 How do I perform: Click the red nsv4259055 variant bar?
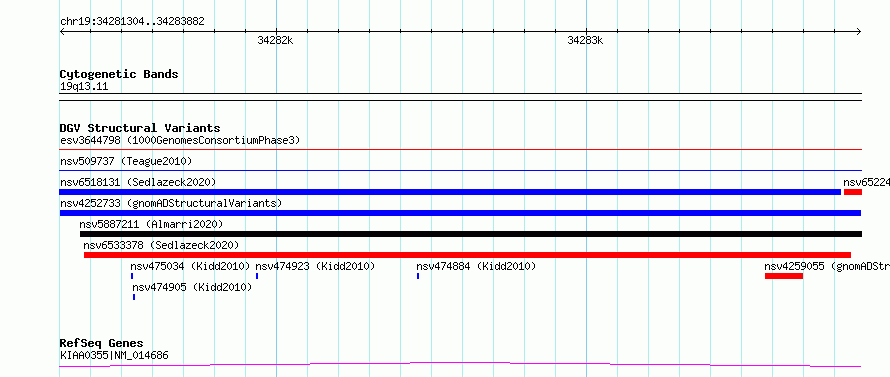pyautogui.click(x=784, y=276)
